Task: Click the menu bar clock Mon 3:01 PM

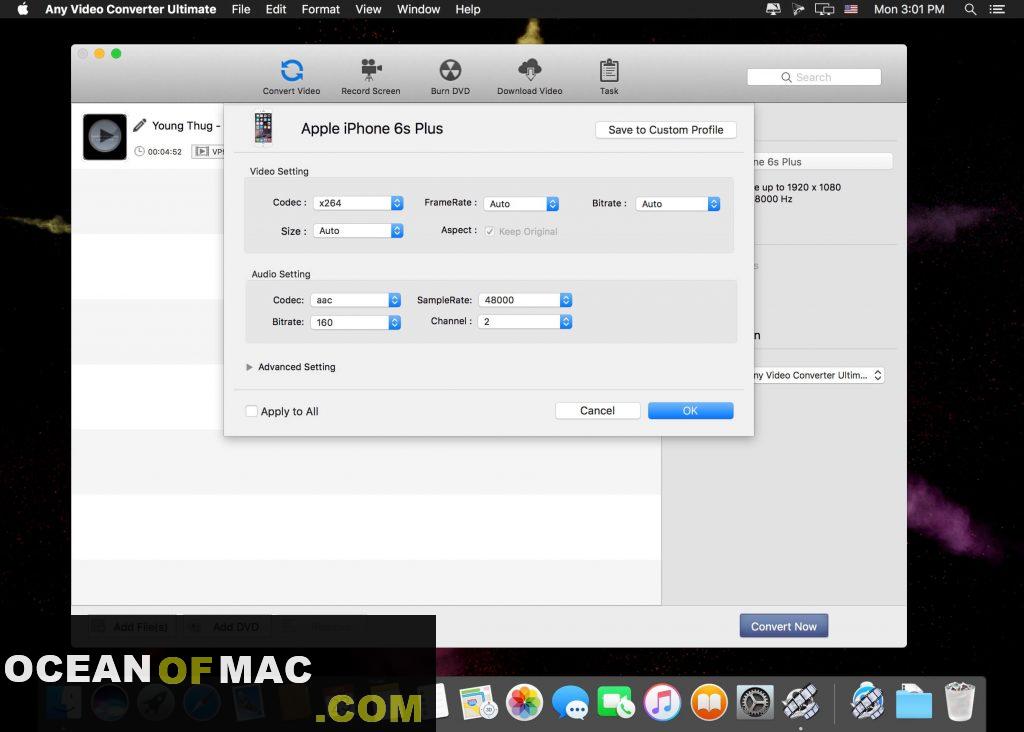Action: [909, 9]
